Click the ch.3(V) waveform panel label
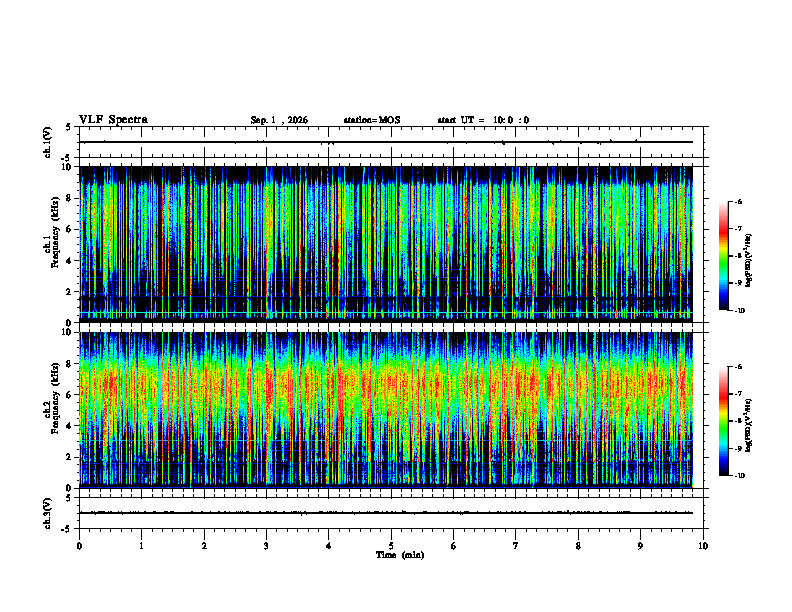 pos(48,513)
